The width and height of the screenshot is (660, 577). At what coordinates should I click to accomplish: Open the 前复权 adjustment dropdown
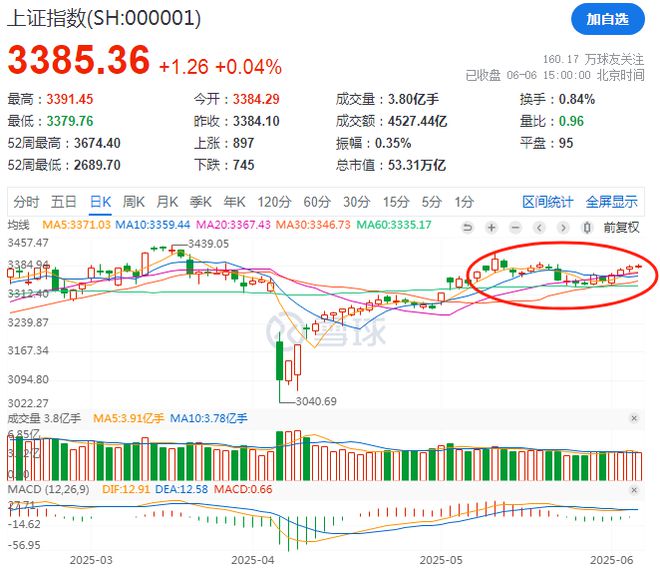point(621,228)
